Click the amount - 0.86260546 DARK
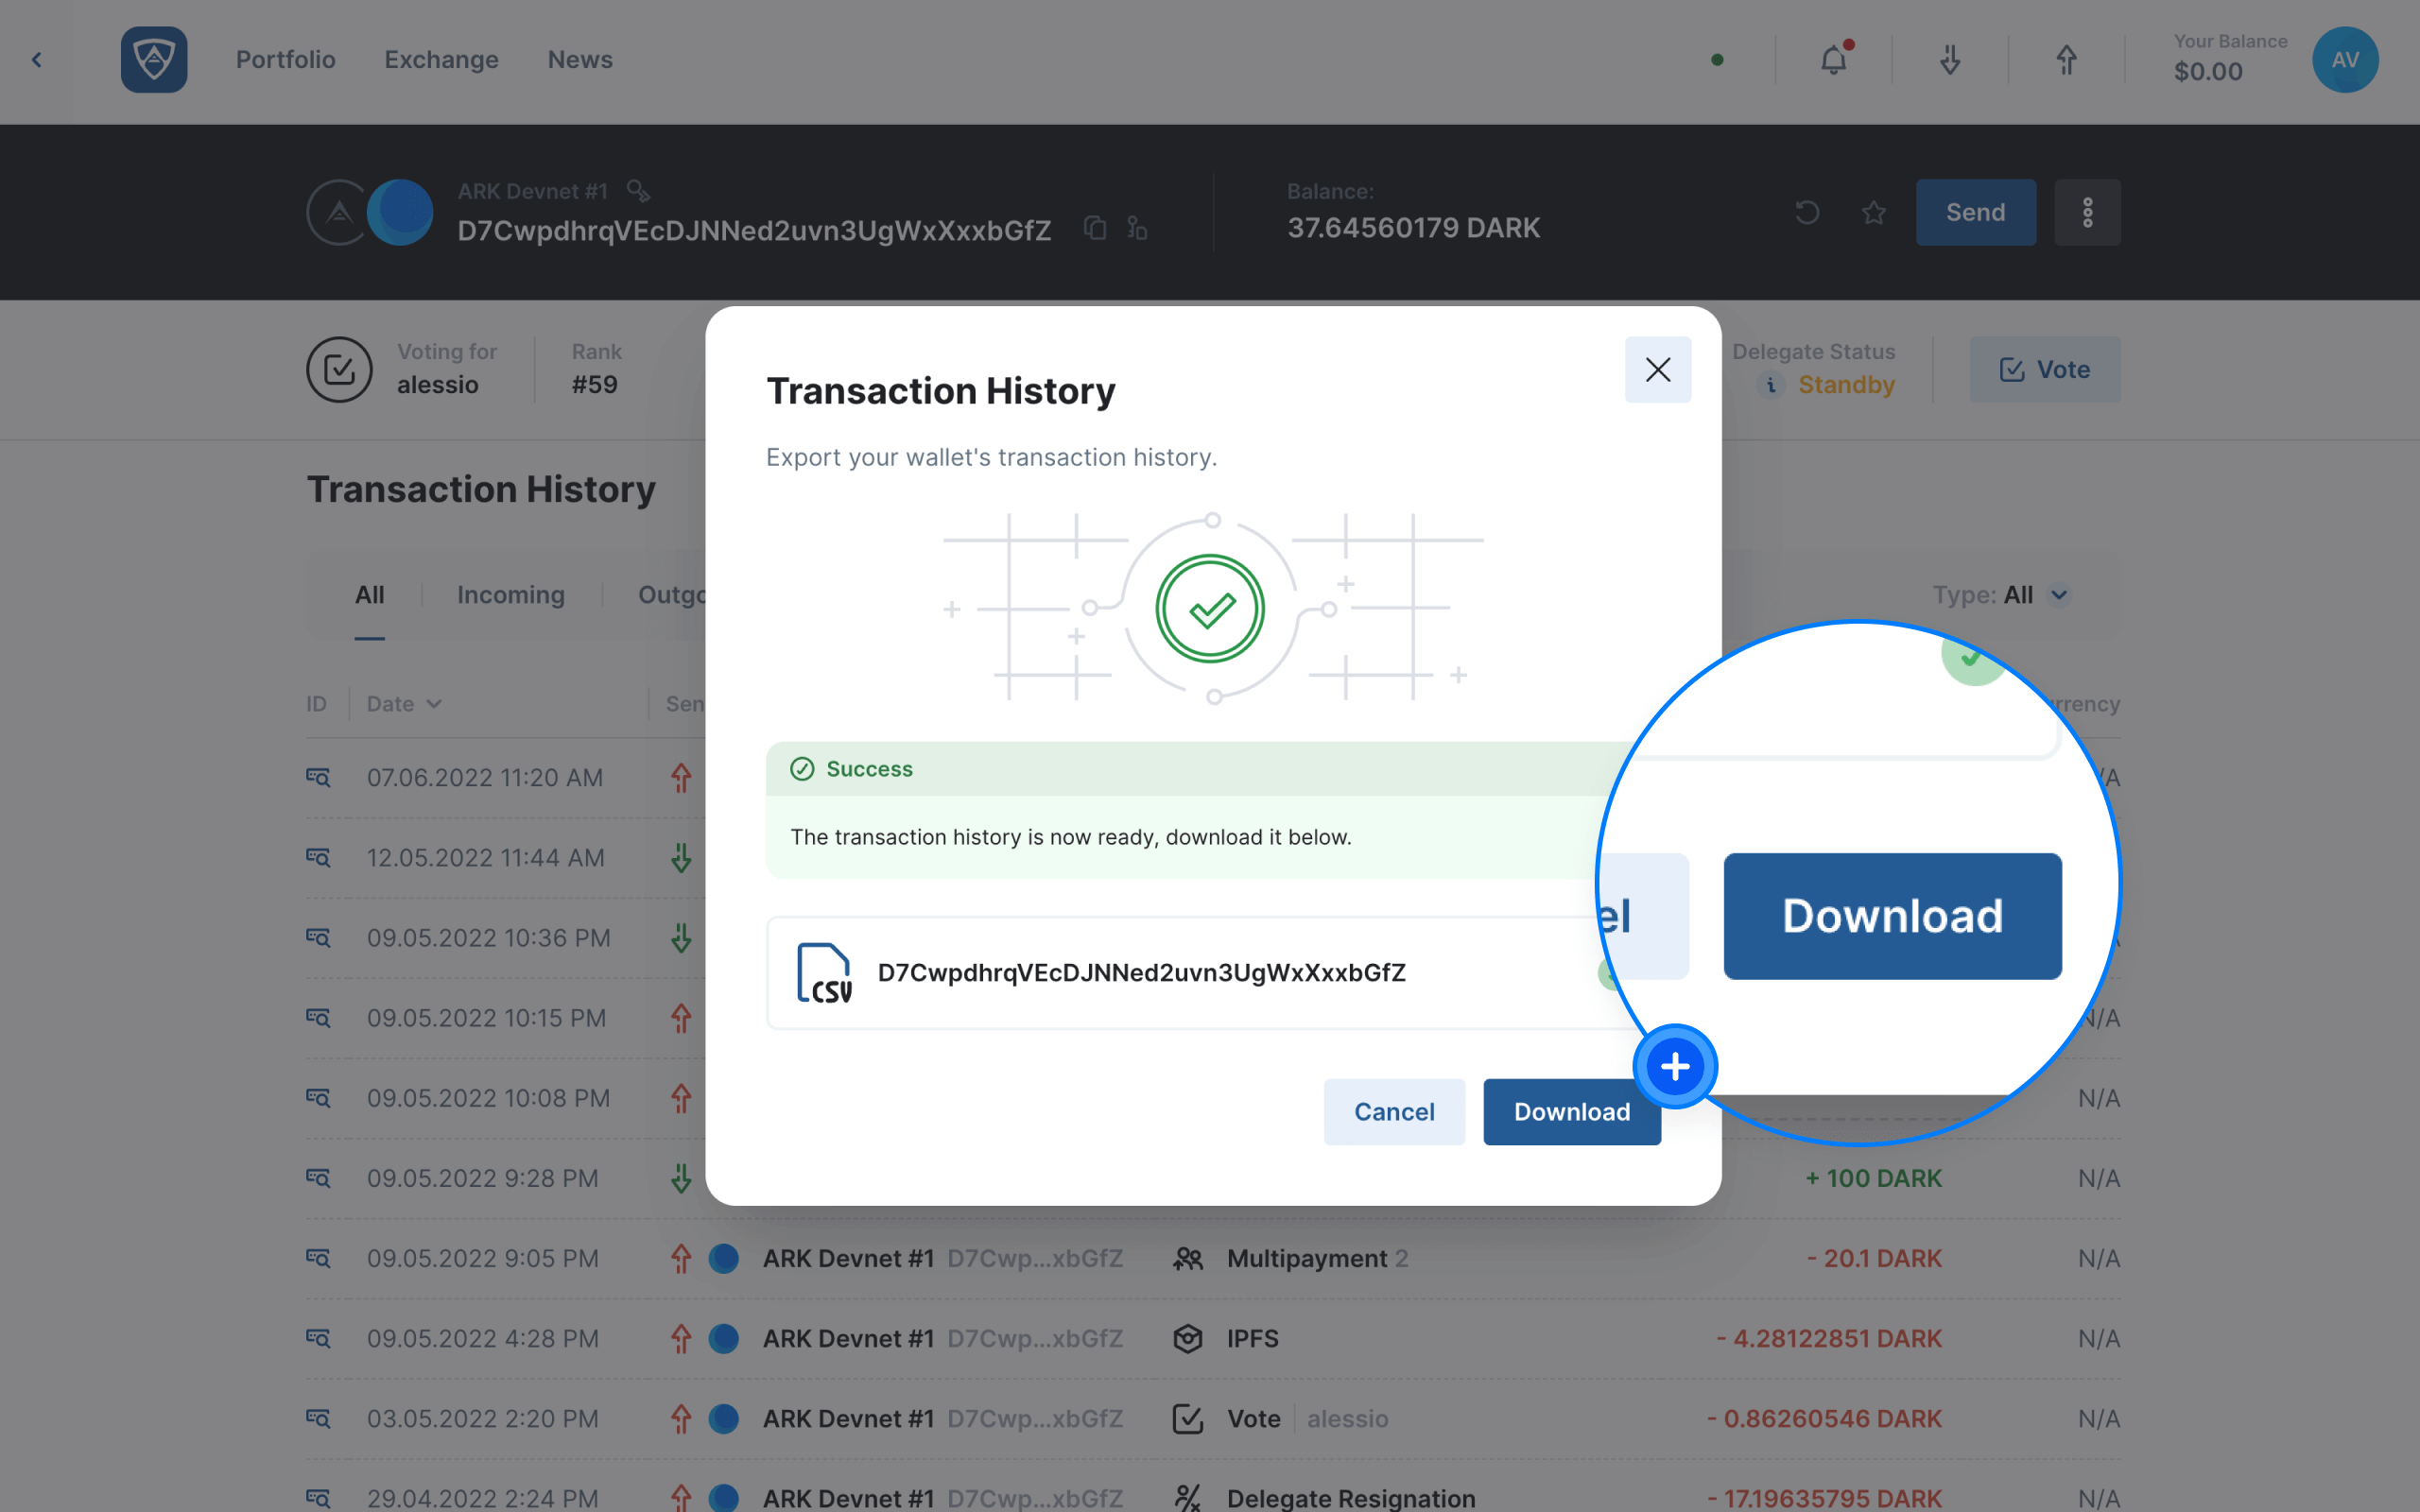Image resolution: width=2420 pixels, height=1512 pixels. [1824, 1418]
